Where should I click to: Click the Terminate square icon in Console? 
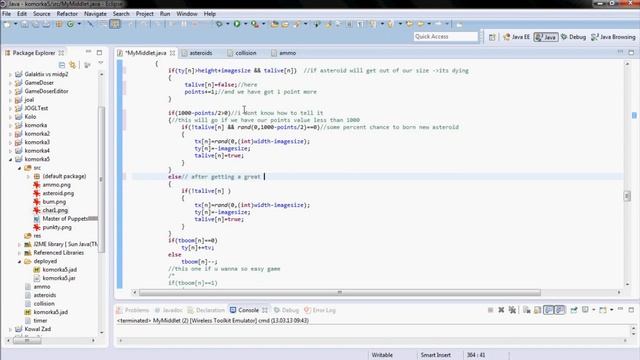point(490,310)
